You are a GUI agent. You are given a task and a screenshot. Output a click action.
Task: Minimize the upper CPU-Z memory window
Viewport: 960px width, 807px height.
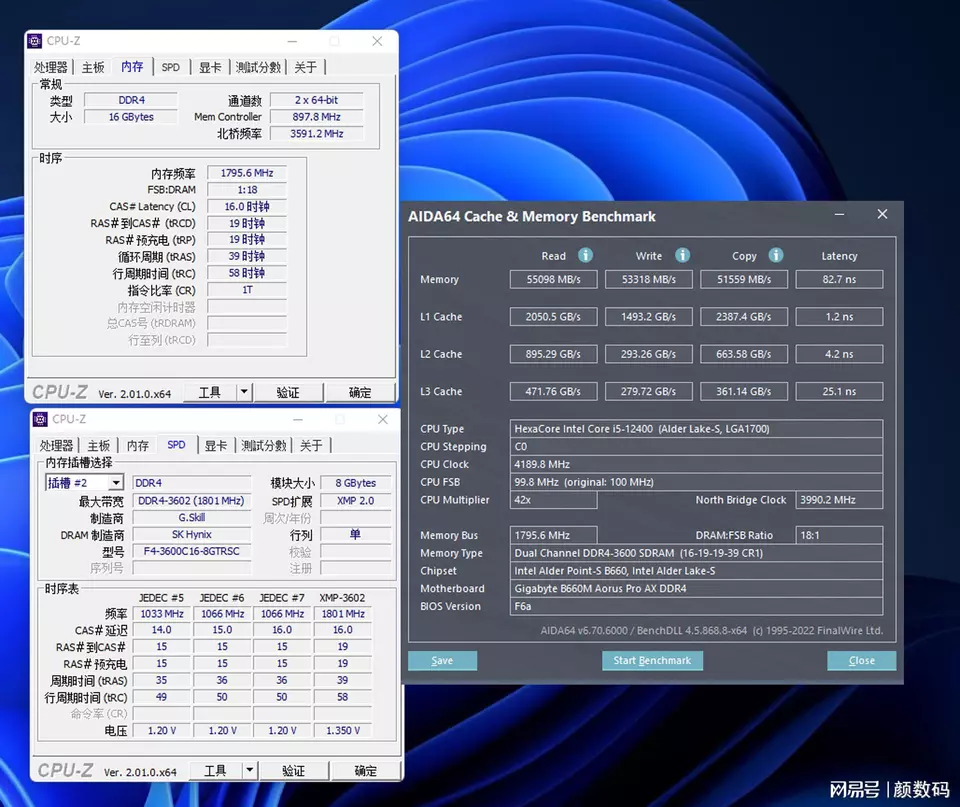coord(292,42)
